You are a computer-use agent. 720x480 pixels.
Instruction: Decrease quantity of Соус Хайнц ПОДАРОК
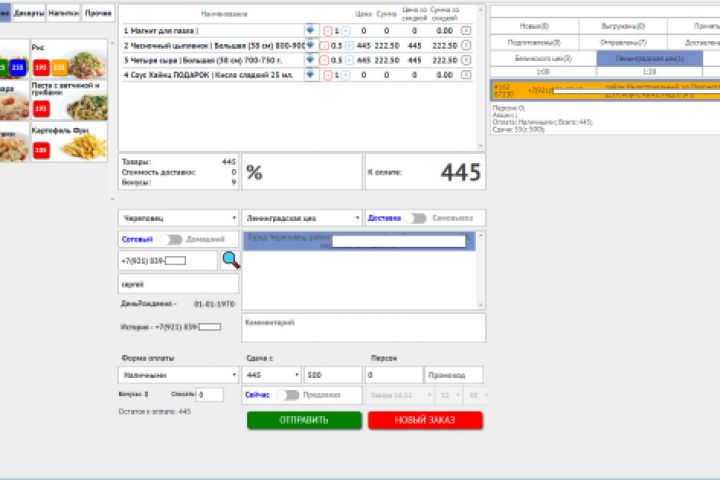328,75
